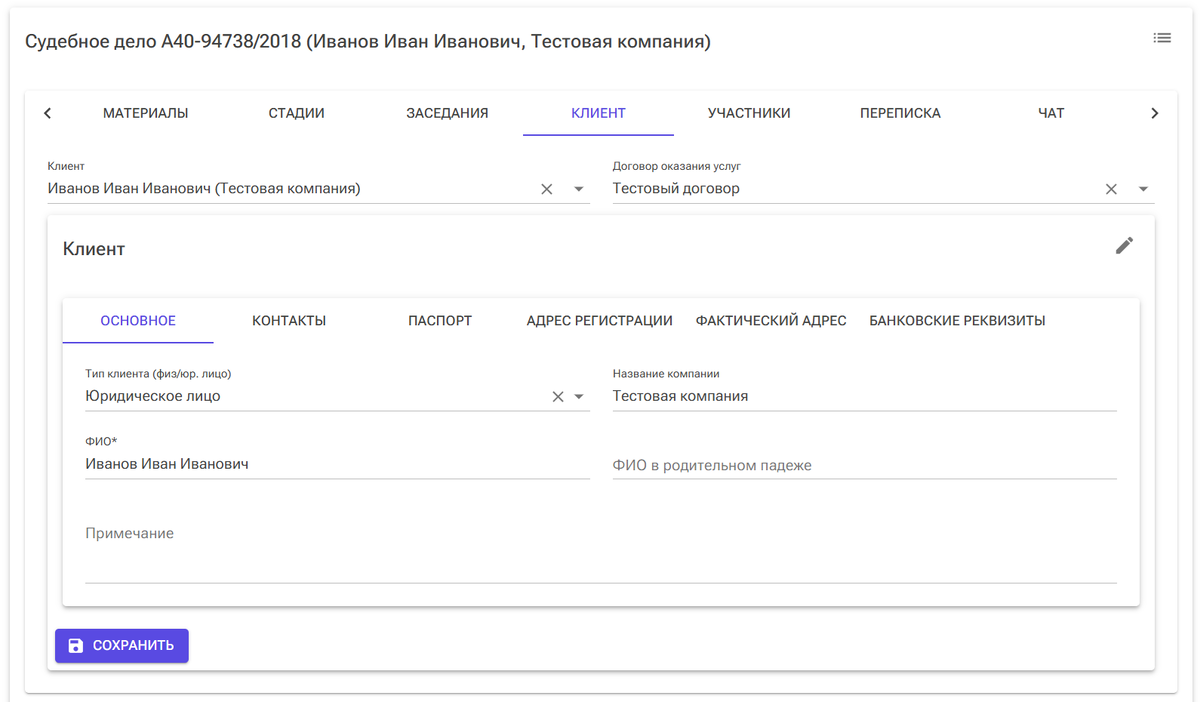Switch to the Паспорт sub-tab
The width and height of the screenshot is (1200, 702).
click(440, 321)
